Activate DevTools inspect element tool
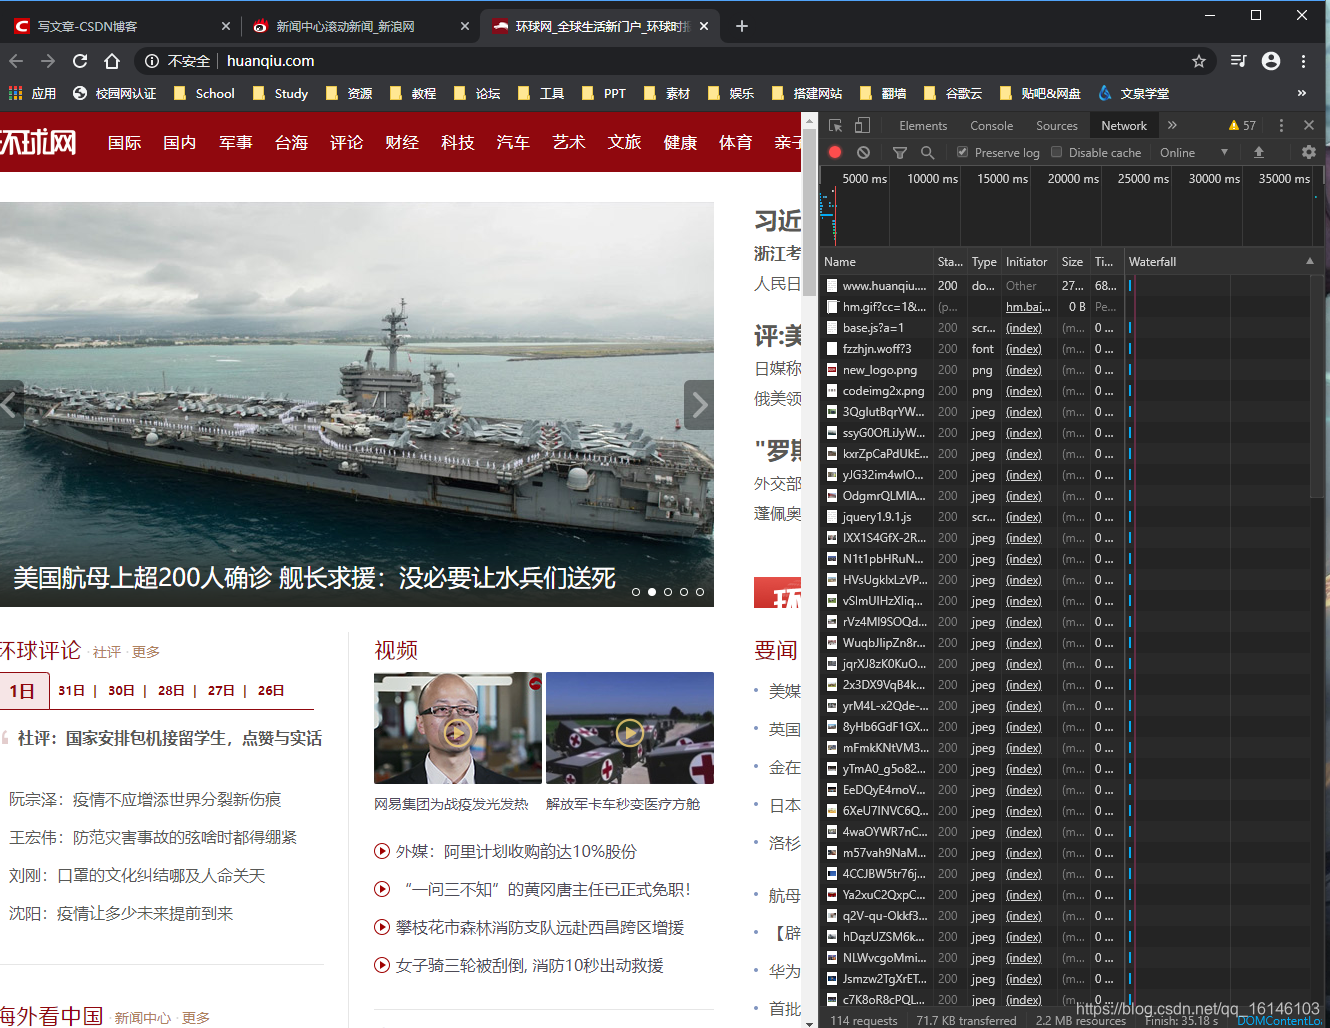Viewport: 1330px width, 1028px height. click(835, 125)
